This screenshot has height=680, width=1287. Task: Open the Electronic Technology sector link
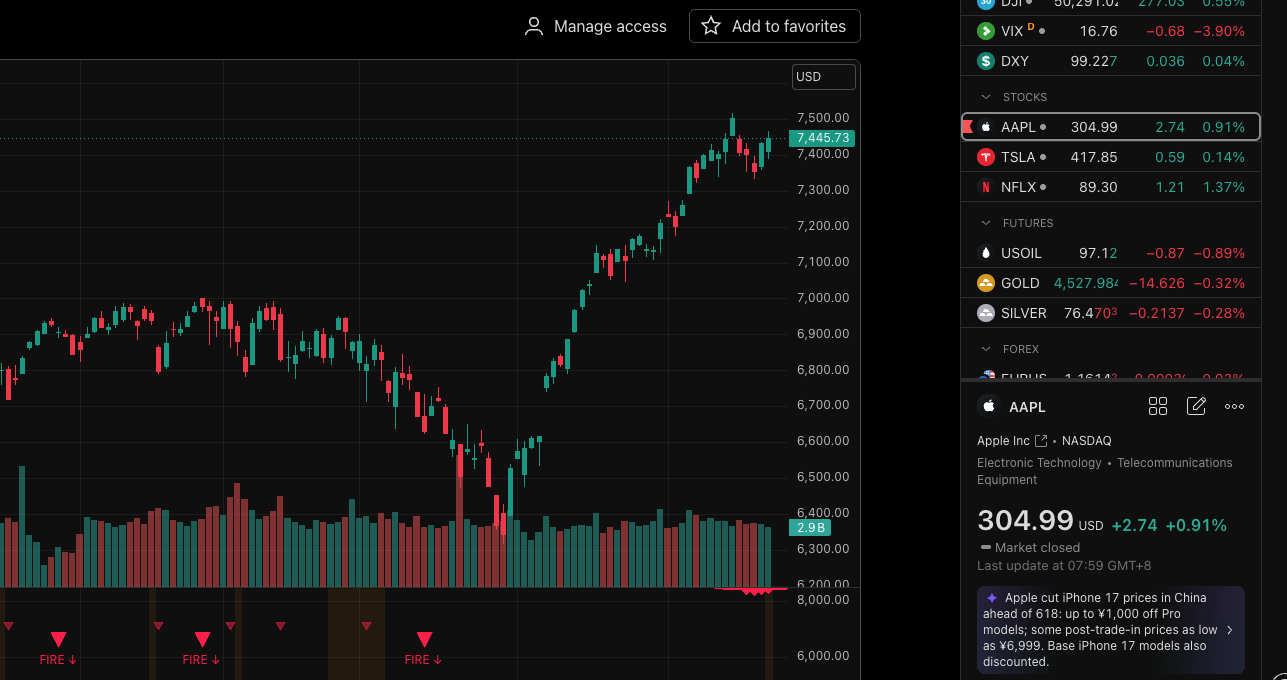1039,463
